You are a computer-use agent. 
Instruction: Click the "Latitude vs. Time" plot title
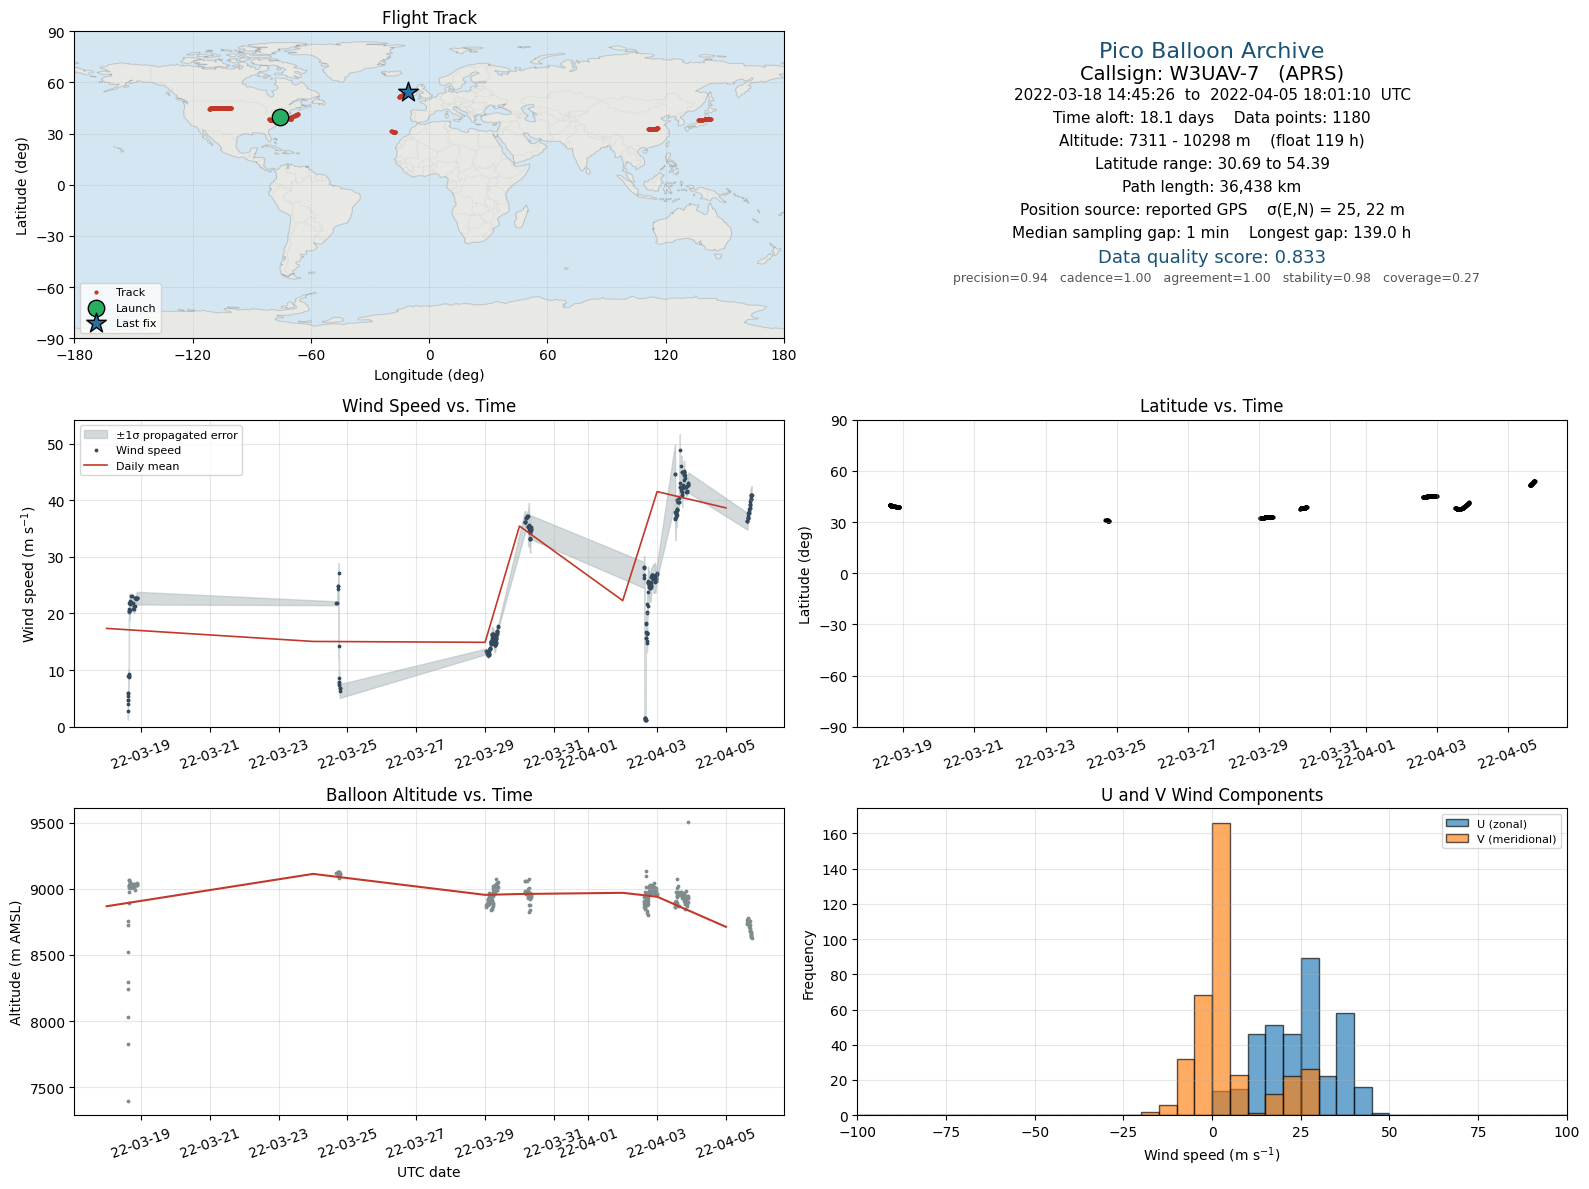click(x=1211, y=406)
